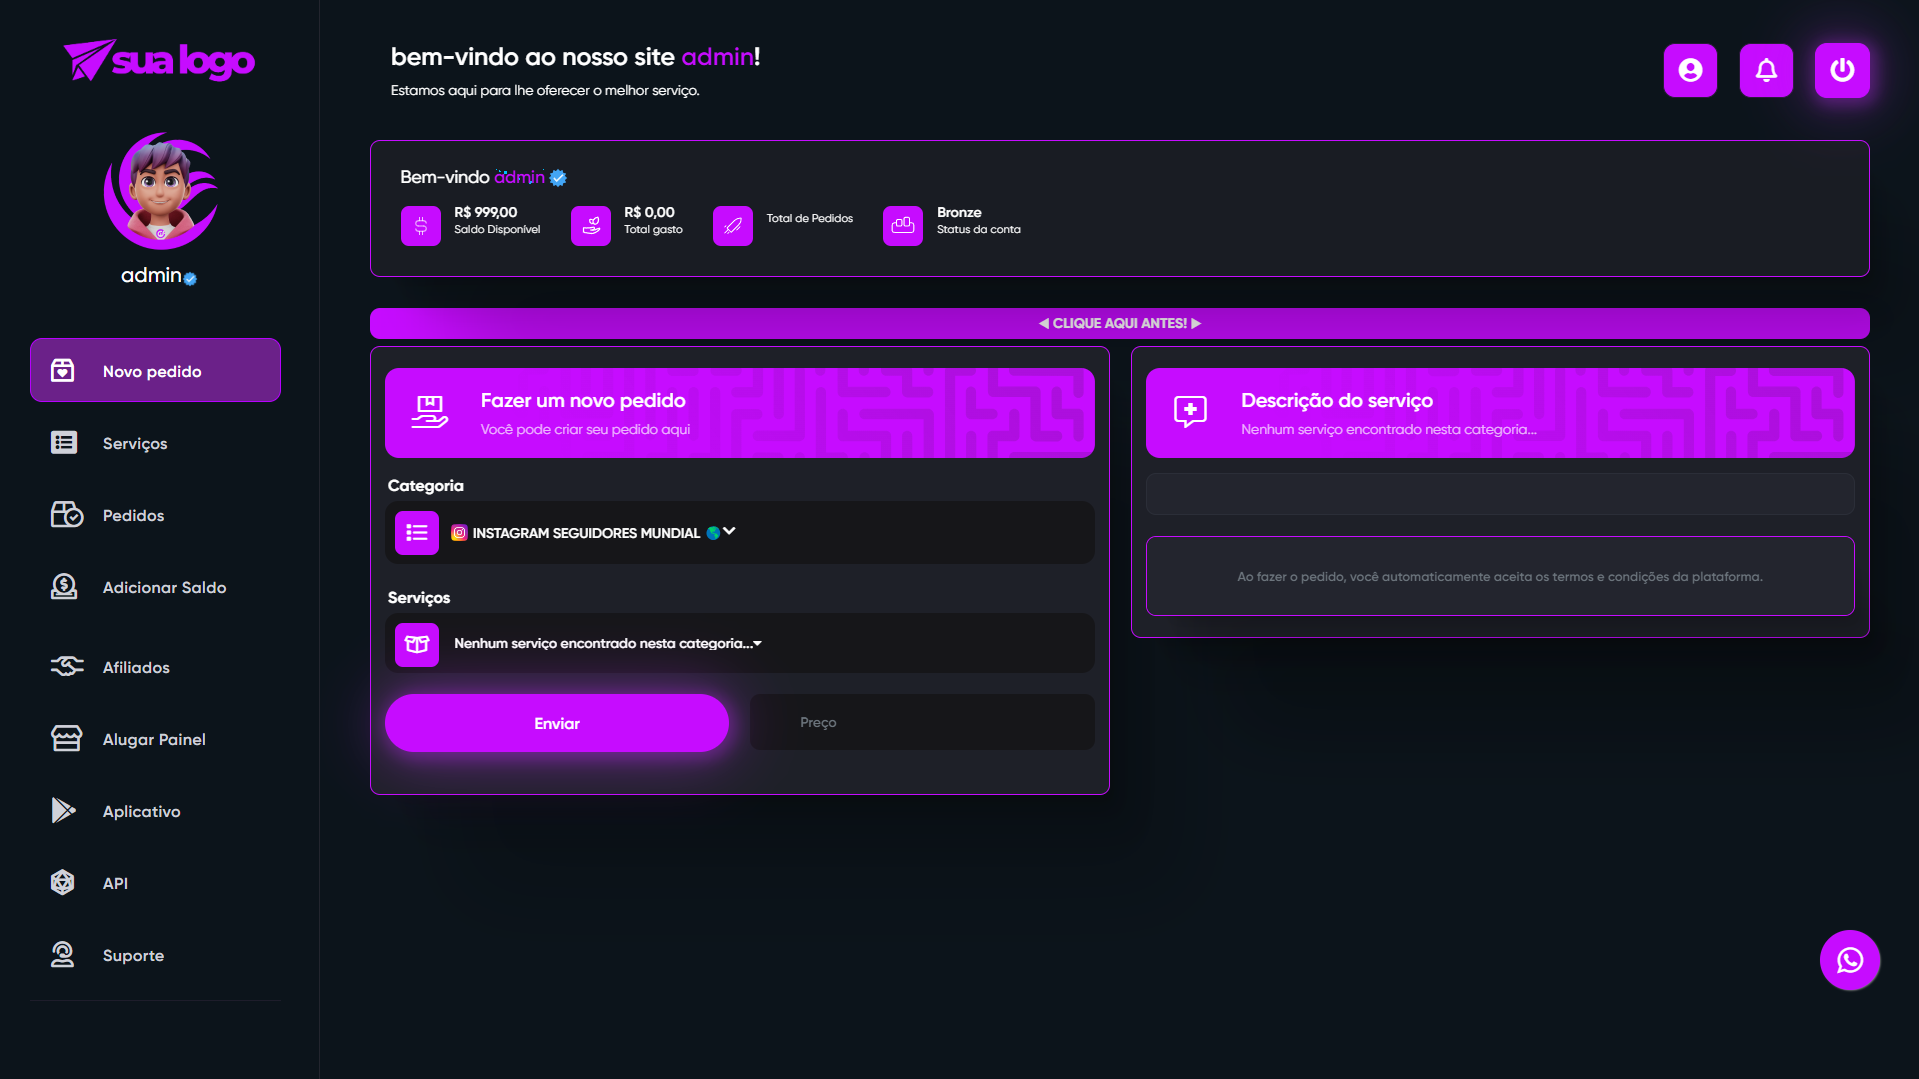
Task: Click the Total gasto icon
Action: pos(590,225)
